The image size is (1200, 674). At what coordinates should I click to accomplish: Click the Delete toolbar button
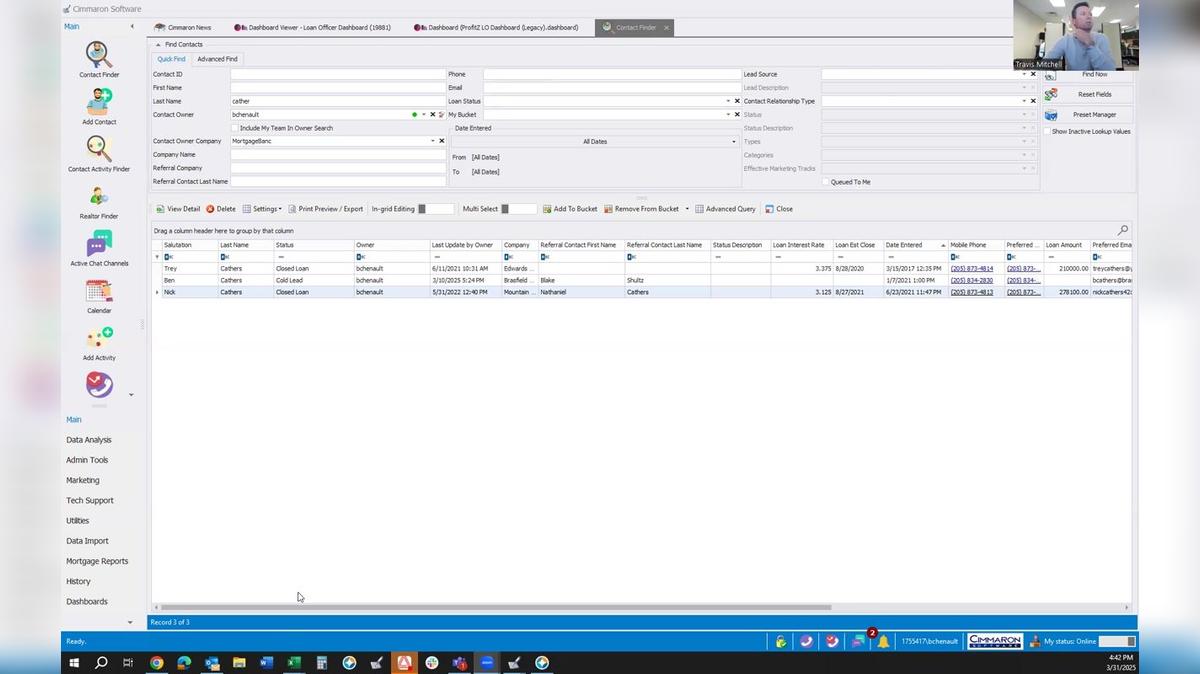pyautogui.click(x=221, y=209)
